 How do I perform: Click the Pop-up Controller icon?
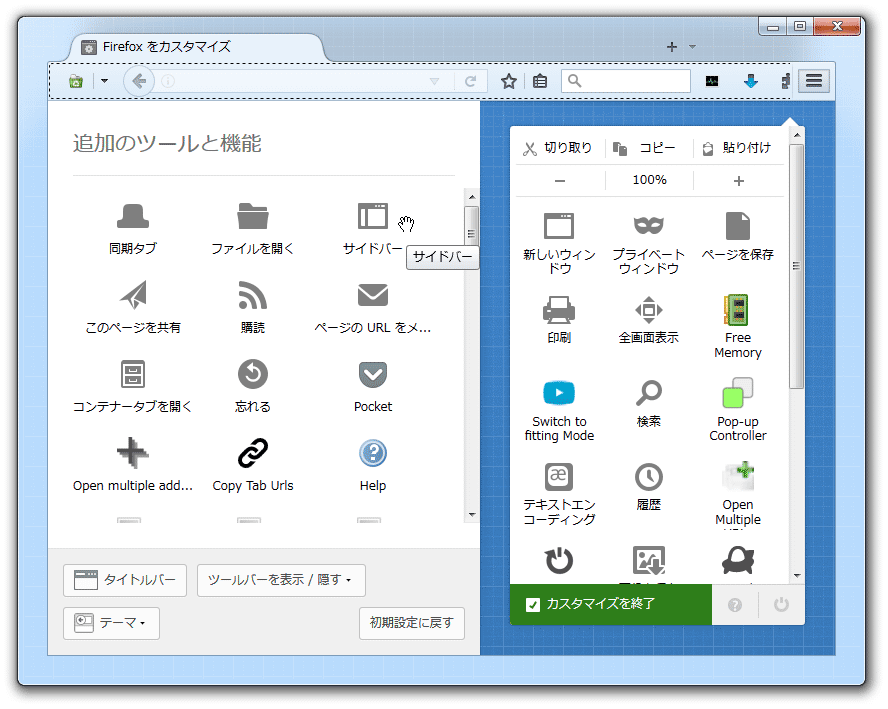point(738,393)
